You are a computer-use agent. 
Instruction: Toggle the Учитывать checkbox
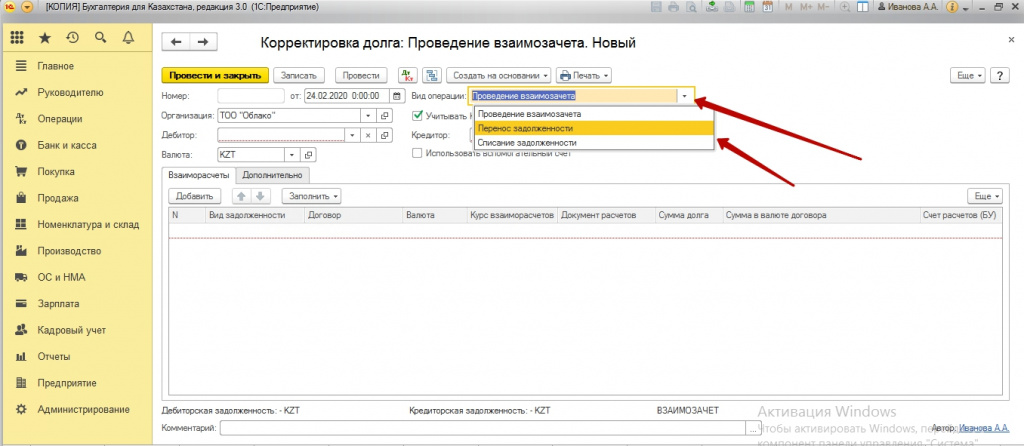(x=417, y=116)
